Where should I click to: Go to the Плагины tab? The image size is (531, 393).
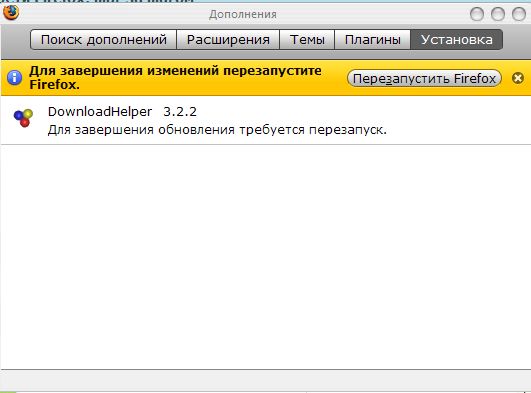coord(373,40)
